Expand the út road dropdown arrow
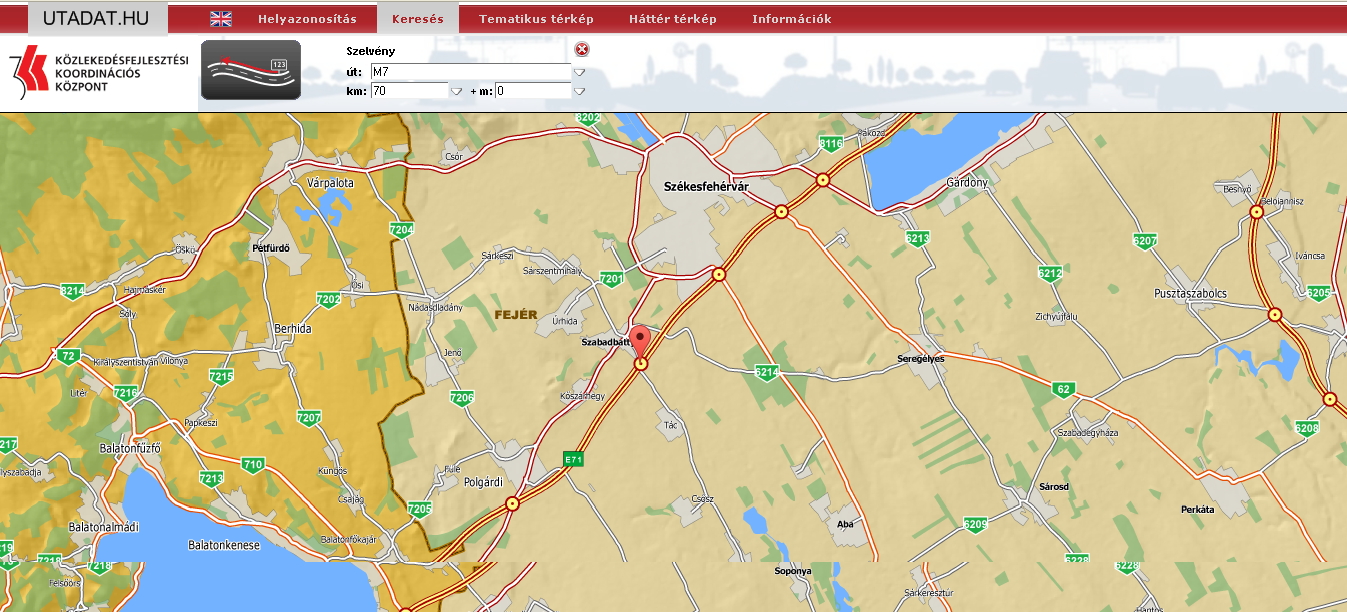 (579, 72)
